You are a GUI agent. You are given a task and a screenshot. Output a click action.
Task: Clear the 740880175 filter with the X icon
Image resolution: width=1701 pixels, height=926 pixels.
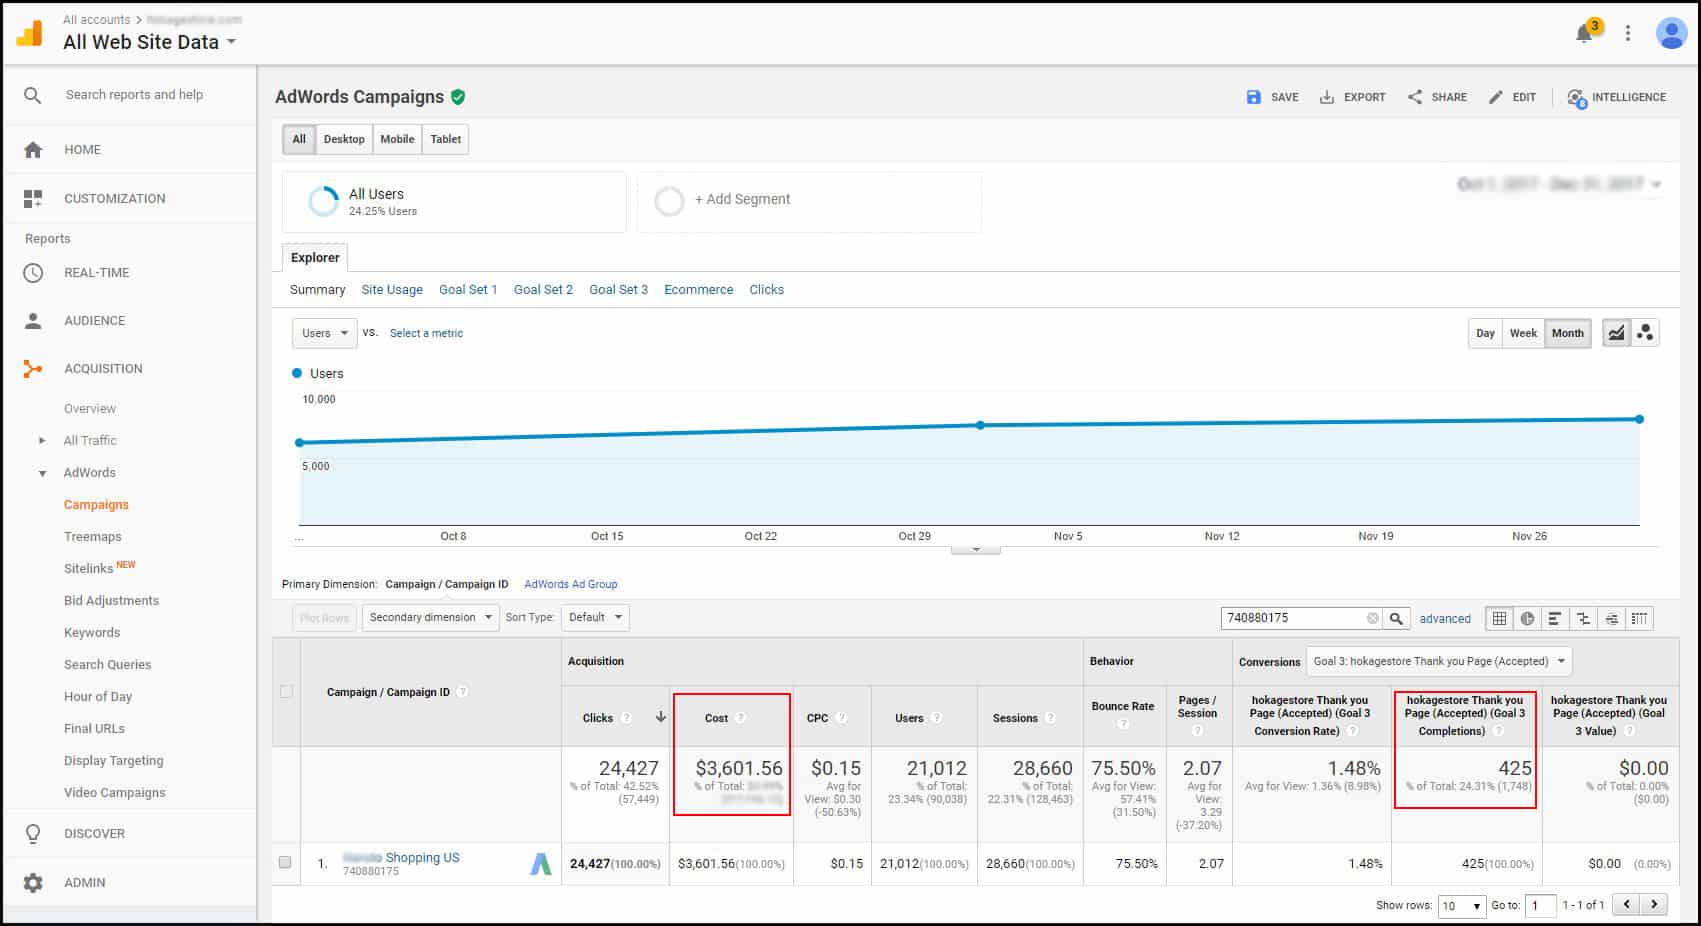pyautogui.click(x=1373, y=618)
